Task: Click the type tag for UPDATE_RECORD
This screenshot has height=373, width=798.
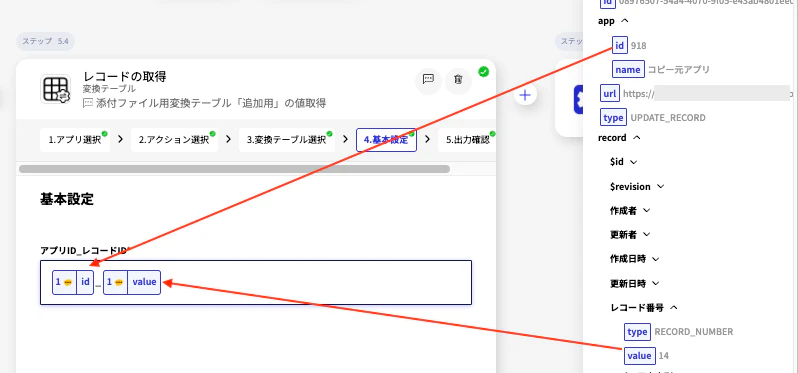Action: point(613,118)
